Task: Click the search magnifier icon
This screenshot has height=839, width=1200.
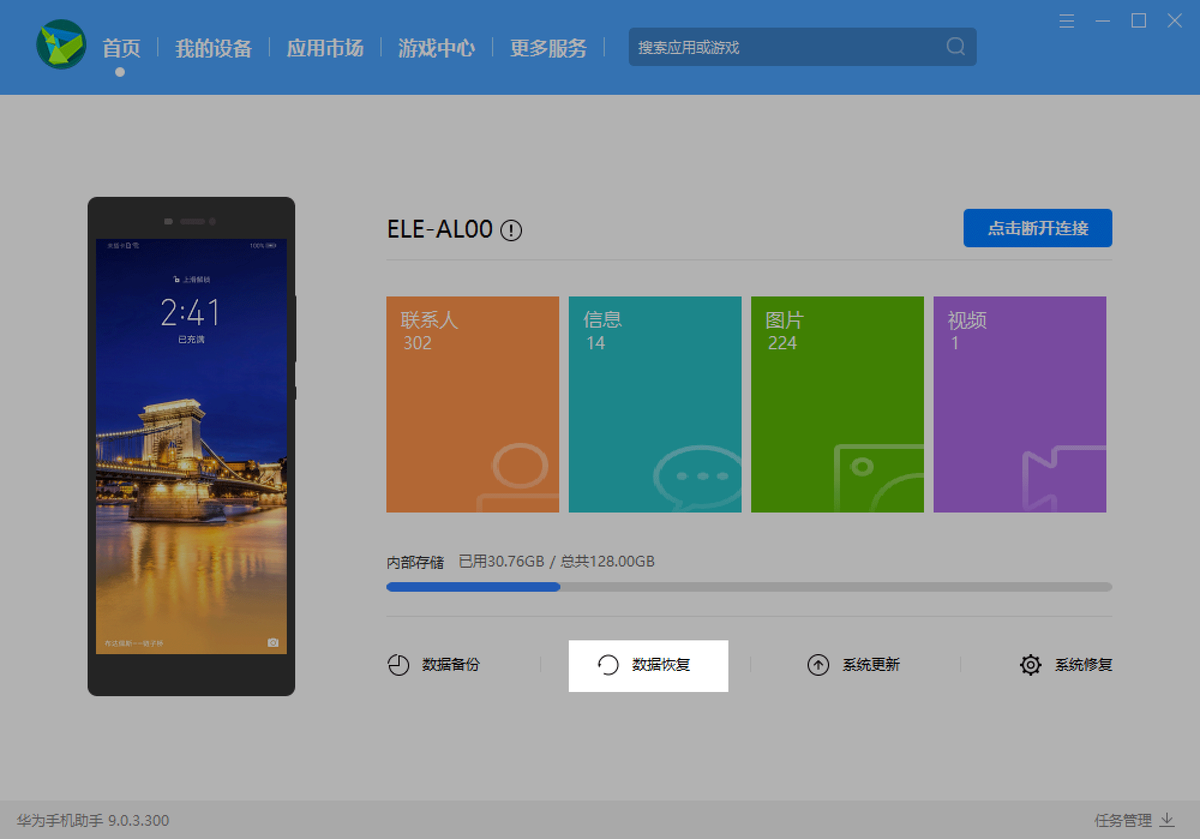Action: point(955,47)
